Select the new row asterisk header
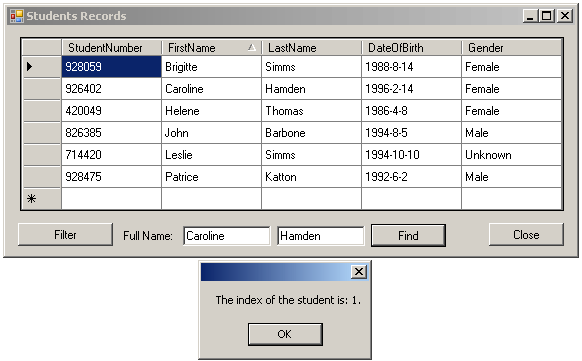Image resolution: width=582 pixels, height=361 pixels. point(42,199)
